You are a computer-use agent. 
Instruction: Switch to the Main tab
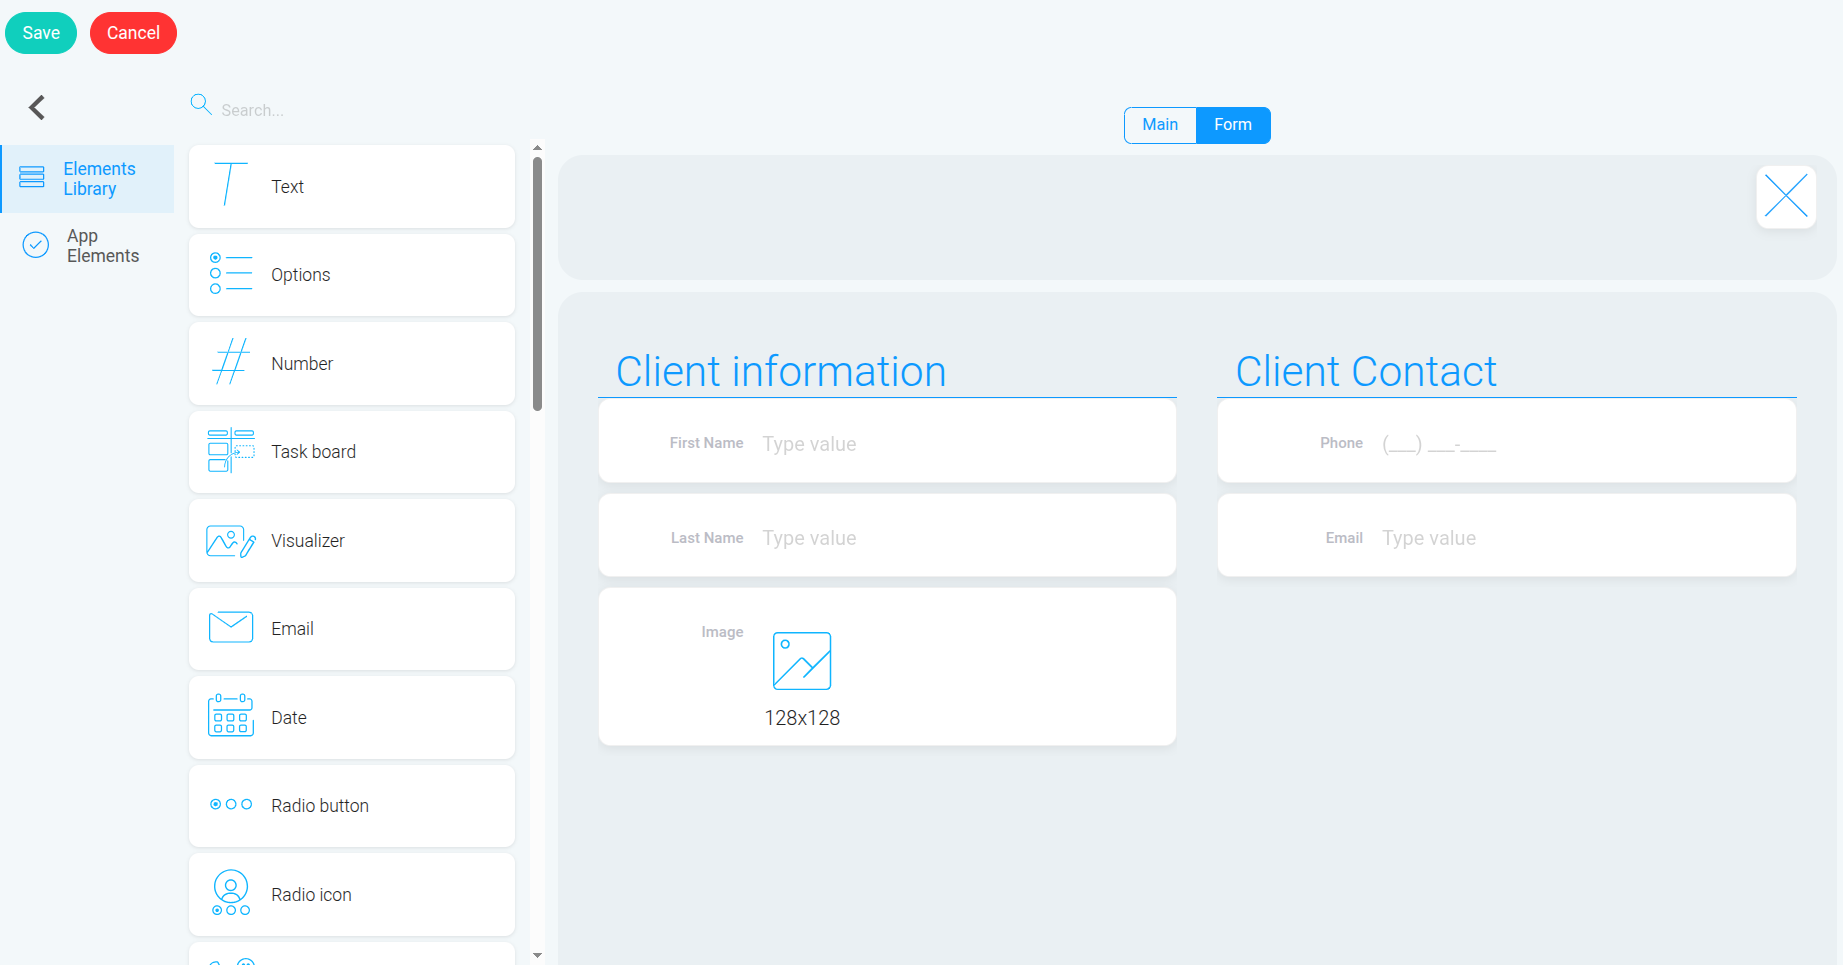click(1160, 125)
